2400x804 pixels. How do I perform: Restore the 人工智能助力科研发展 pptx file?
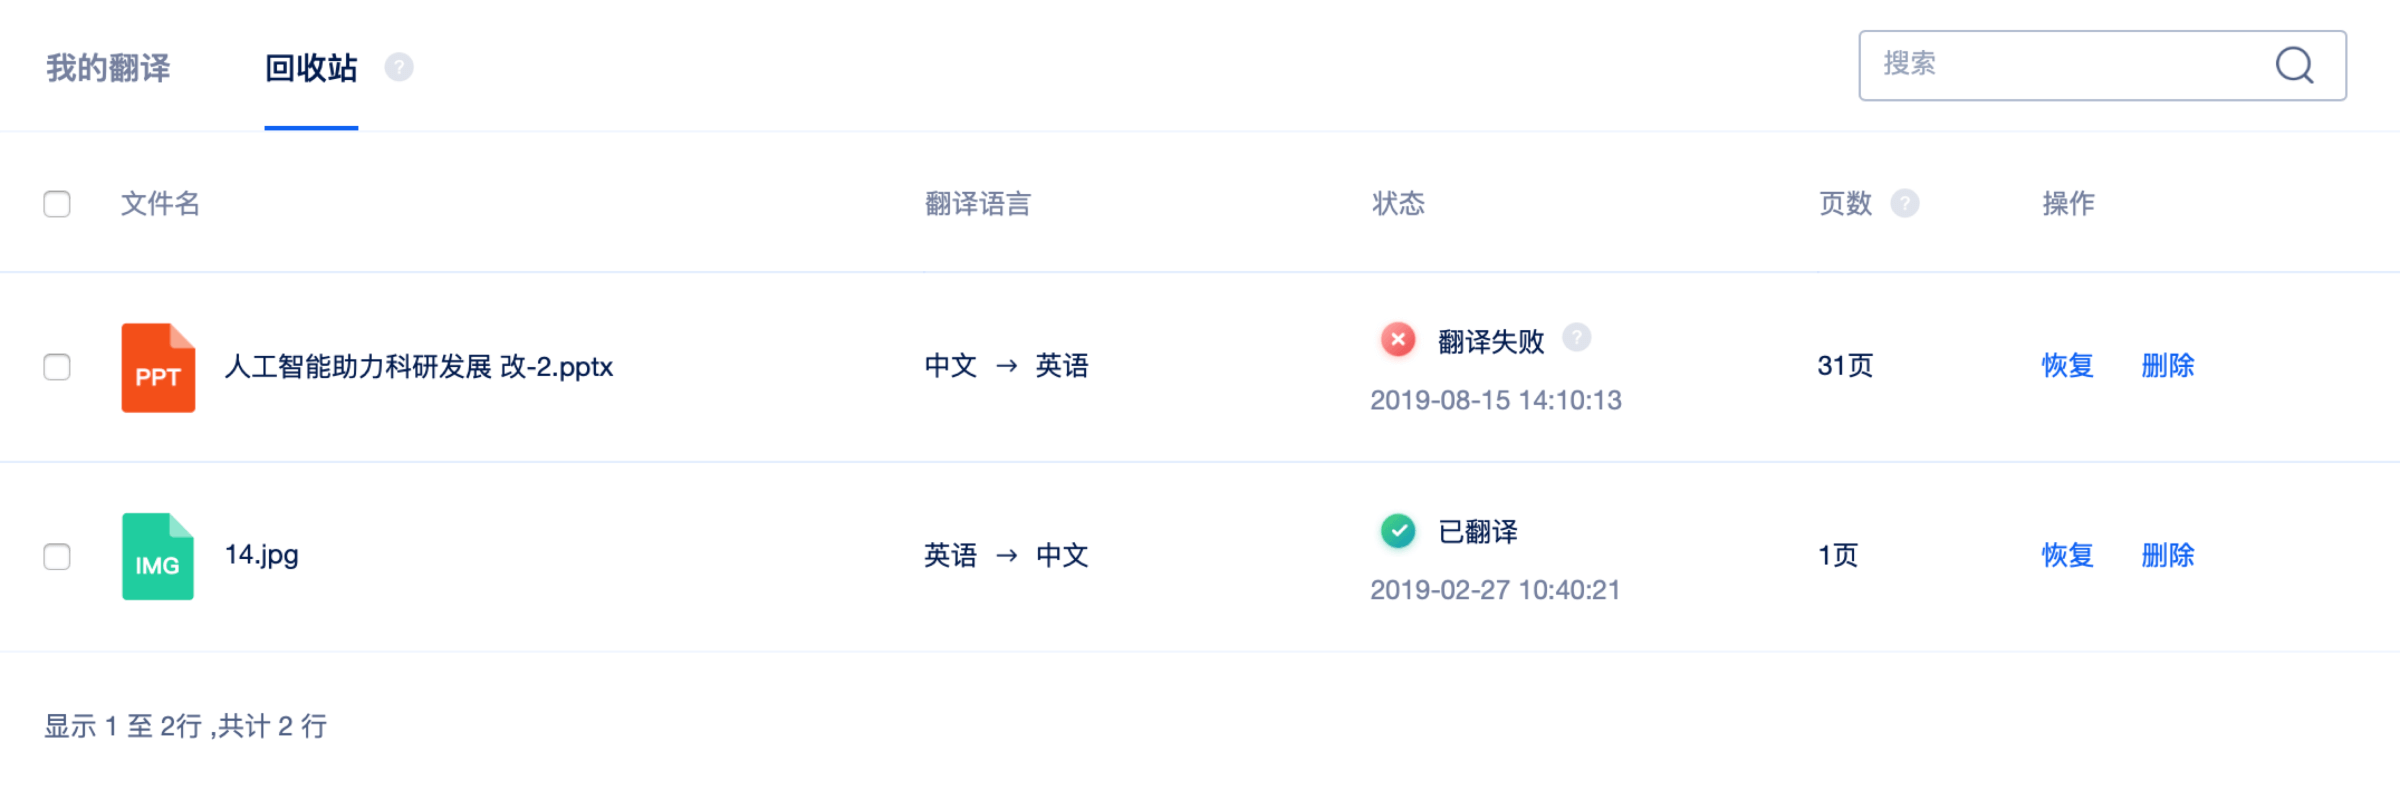pos(2067,366)
